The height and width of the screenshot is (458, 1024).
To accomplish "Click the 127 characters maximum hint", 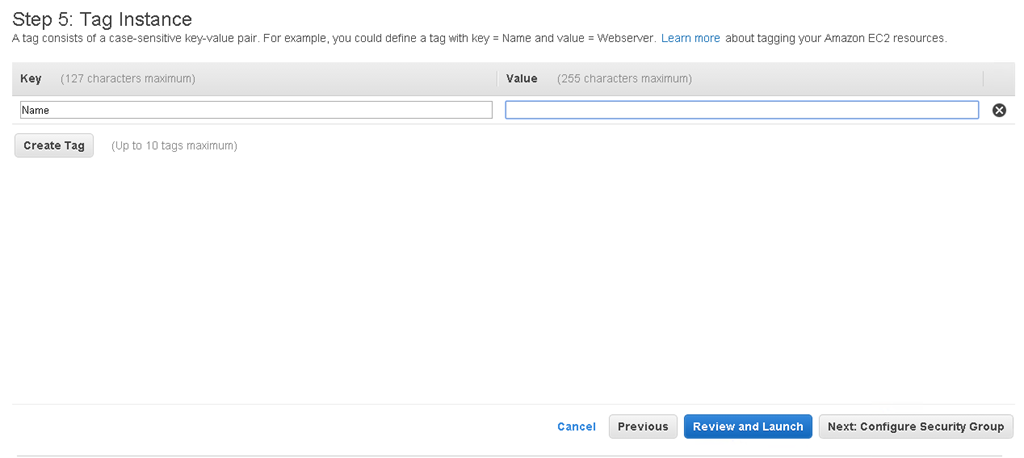I will [x=127, y=78].
